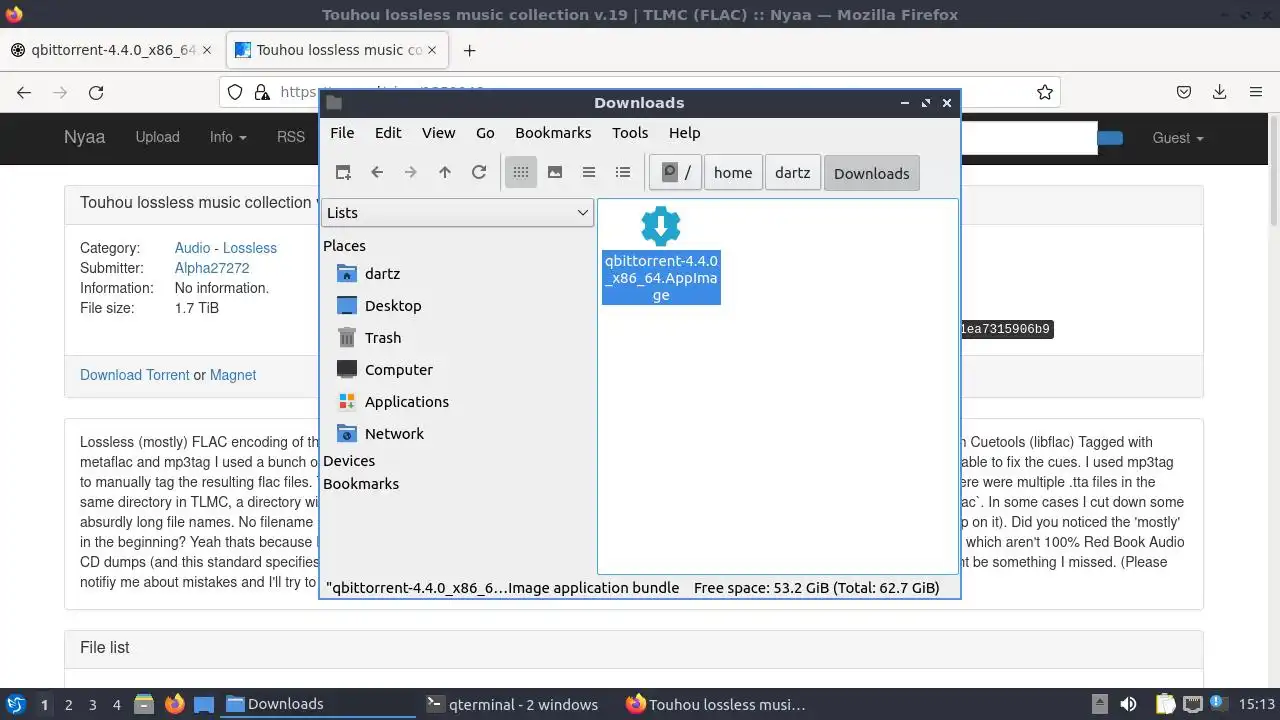Reload the Firefox page

(x=96, y=92)
